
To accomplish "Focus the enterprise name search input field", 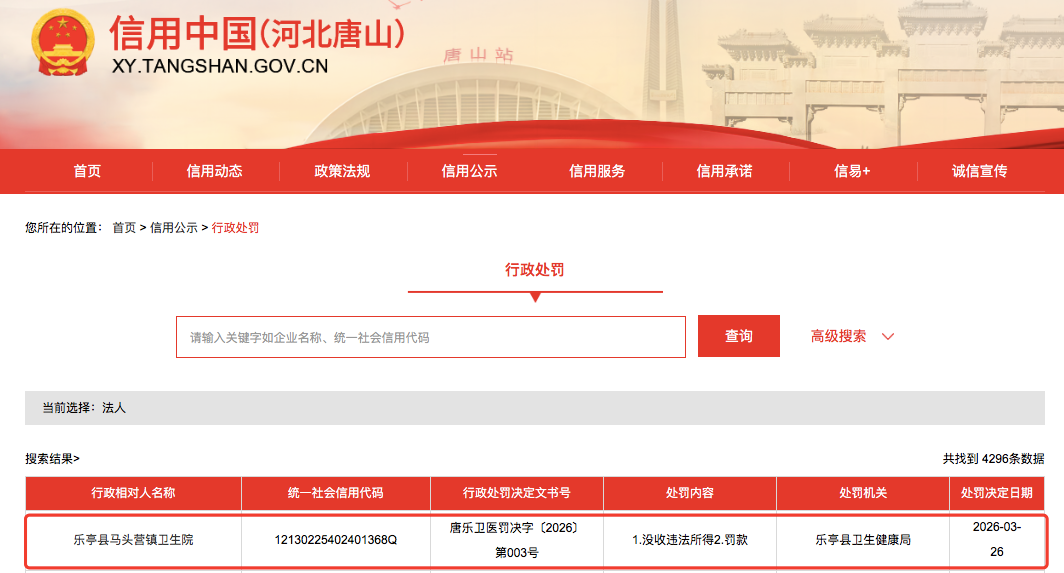I will coord(430,337).
